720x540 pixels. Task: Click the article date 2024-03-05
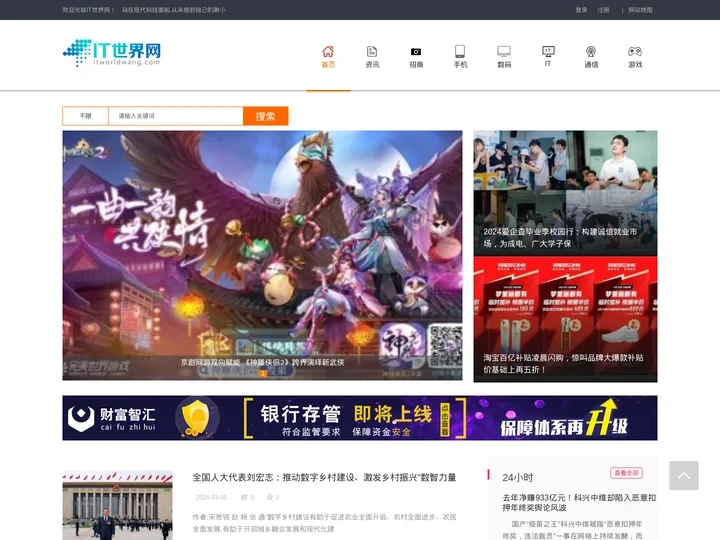(x=211, y=497)
